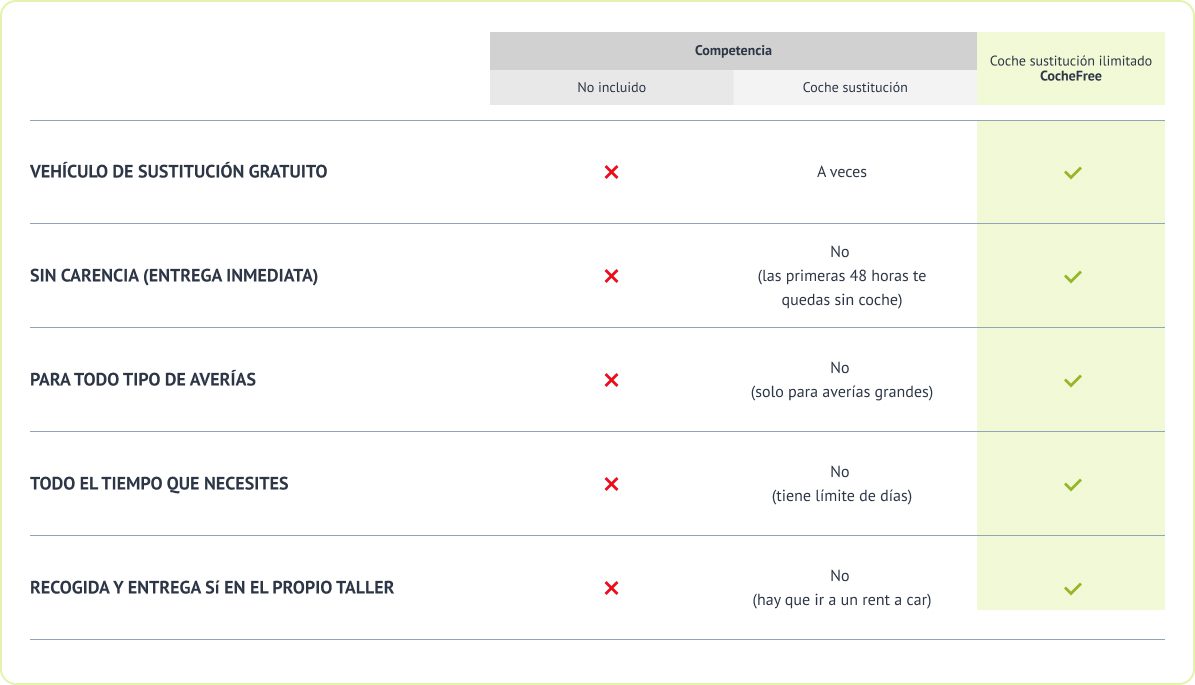Click 'solo para averías grandes' cell text
Image resolution: width=1195 pixels, height=685 pixels.
[x=841, y=392]
